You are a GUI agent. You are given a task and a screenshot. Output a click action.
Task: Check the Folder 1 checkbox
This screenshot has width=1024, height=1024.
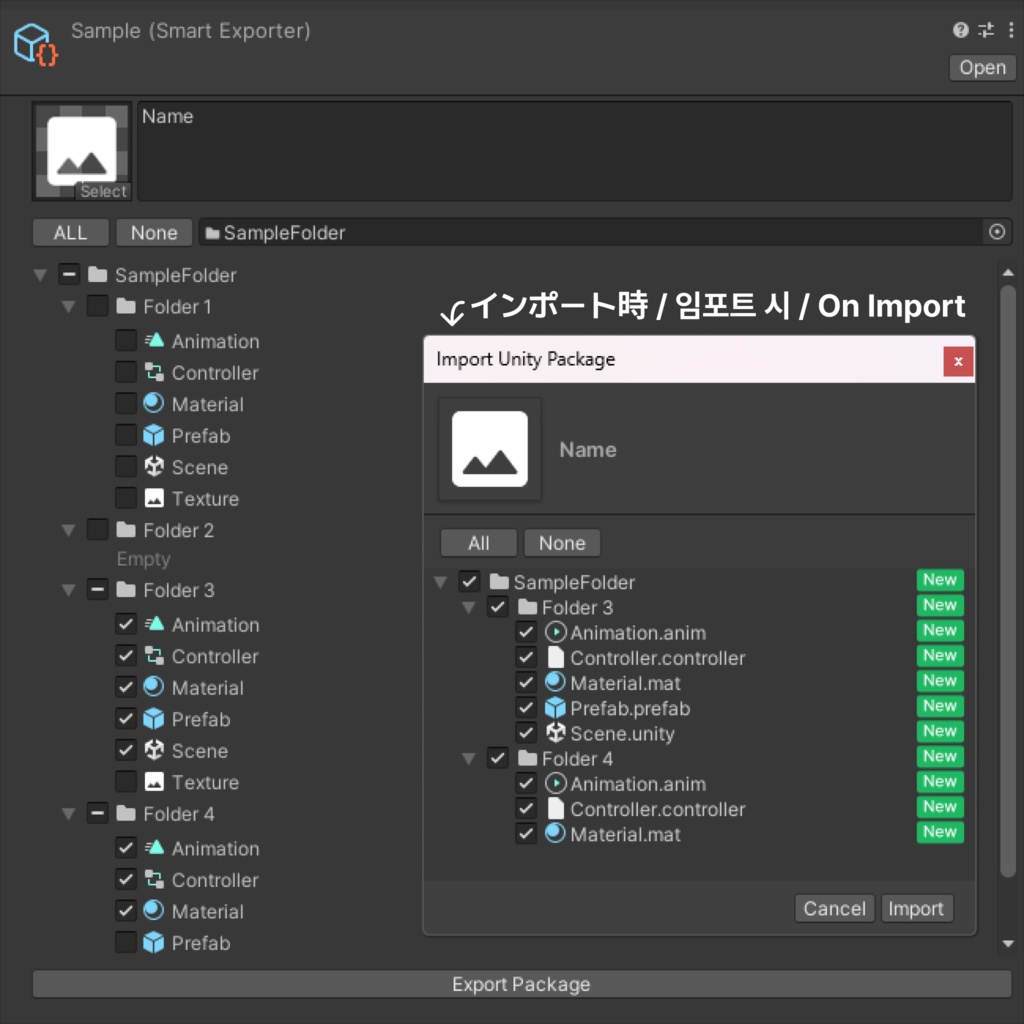tap(97, 306)
